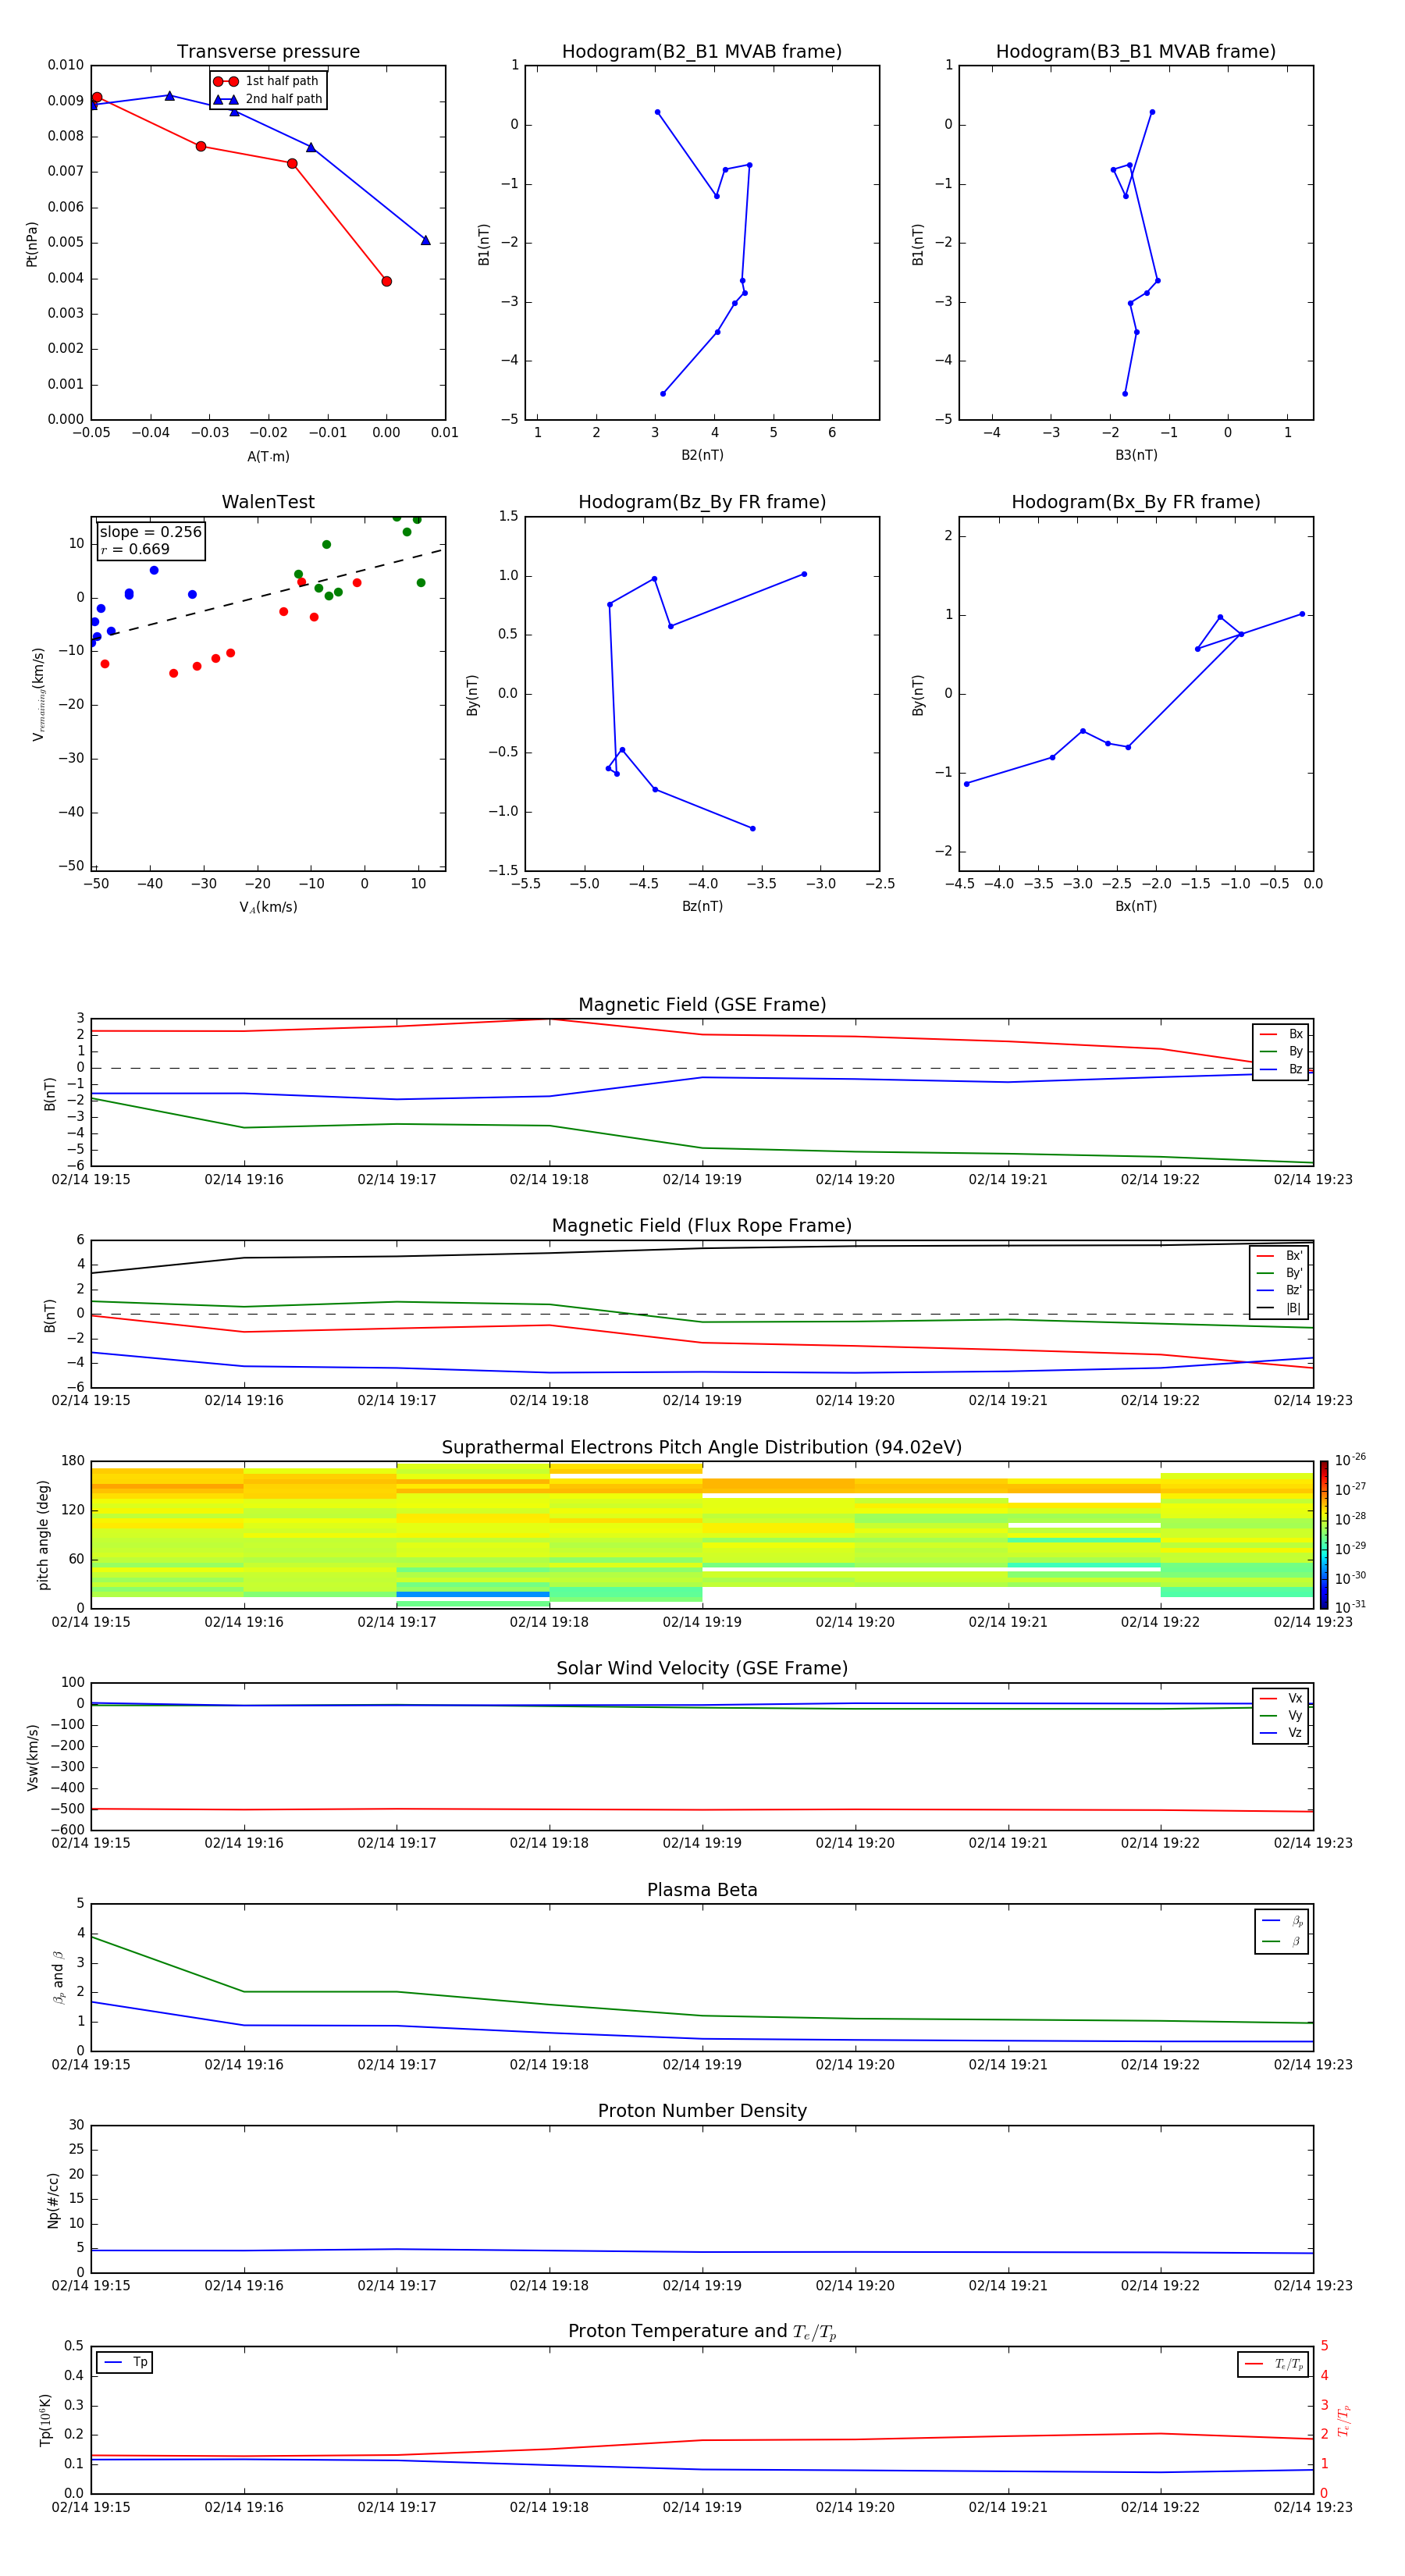Click the red Te/Tp right axis label
This screenshot has width=1405, height=2576.
point(1344,2420)
